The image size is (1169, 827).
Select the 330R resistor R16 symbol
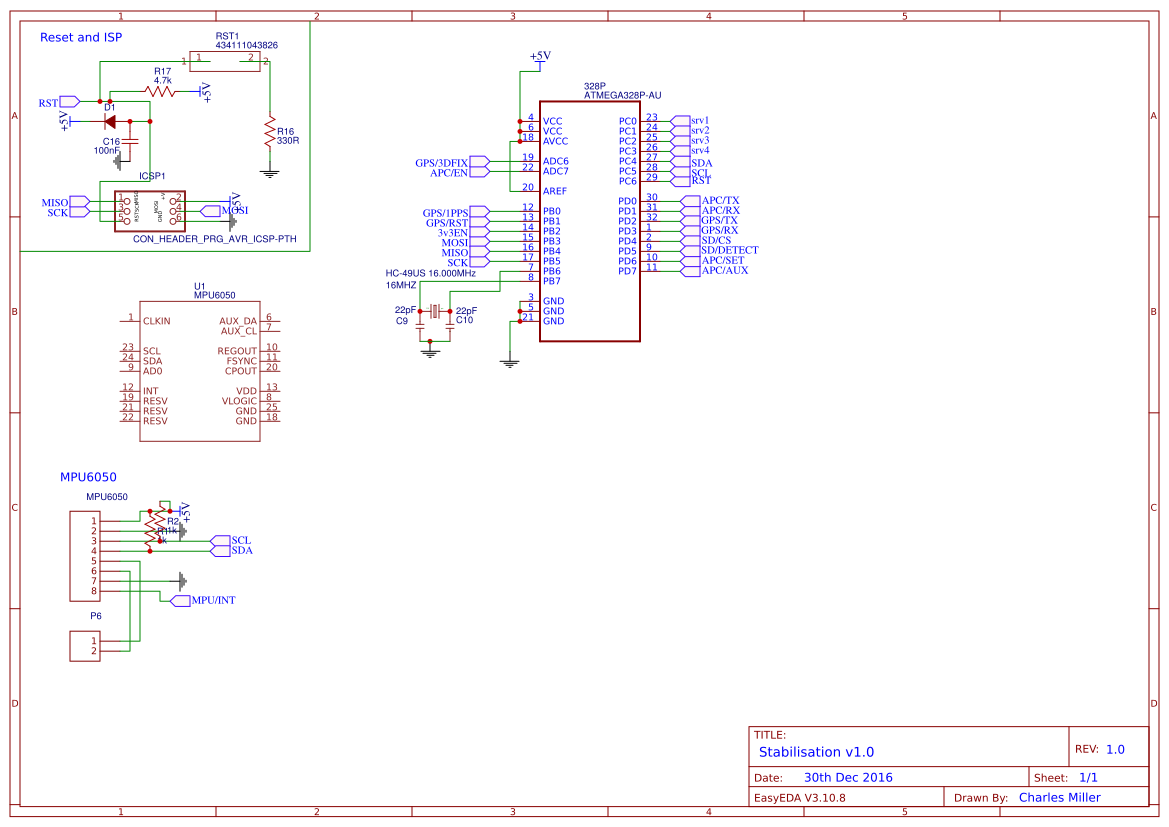pos(268,131)
